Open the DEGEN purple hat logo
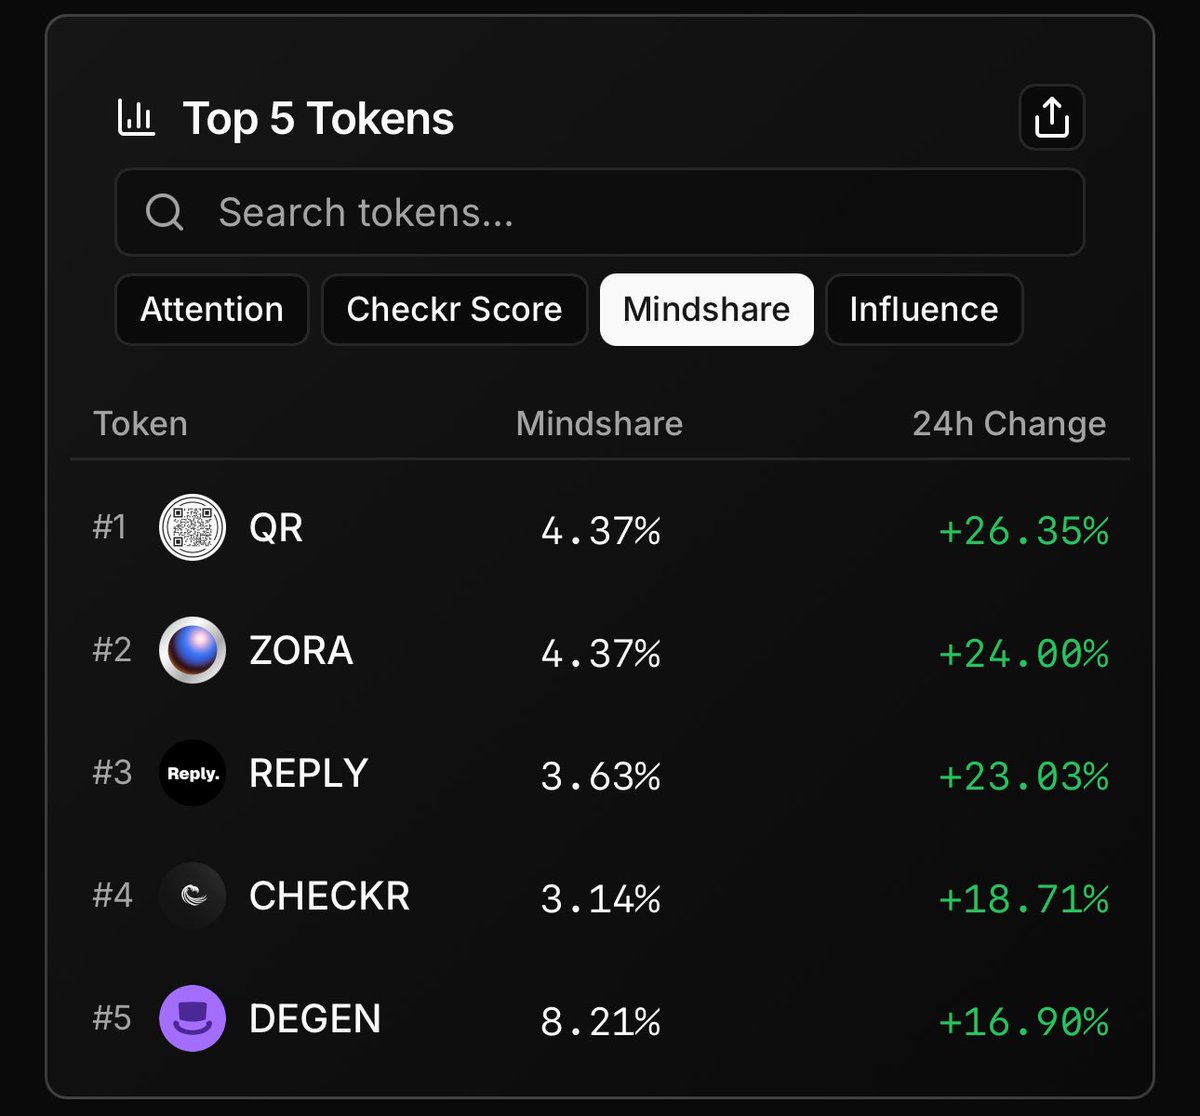Screen dimensions: 1200x1116 point(193,1018)
